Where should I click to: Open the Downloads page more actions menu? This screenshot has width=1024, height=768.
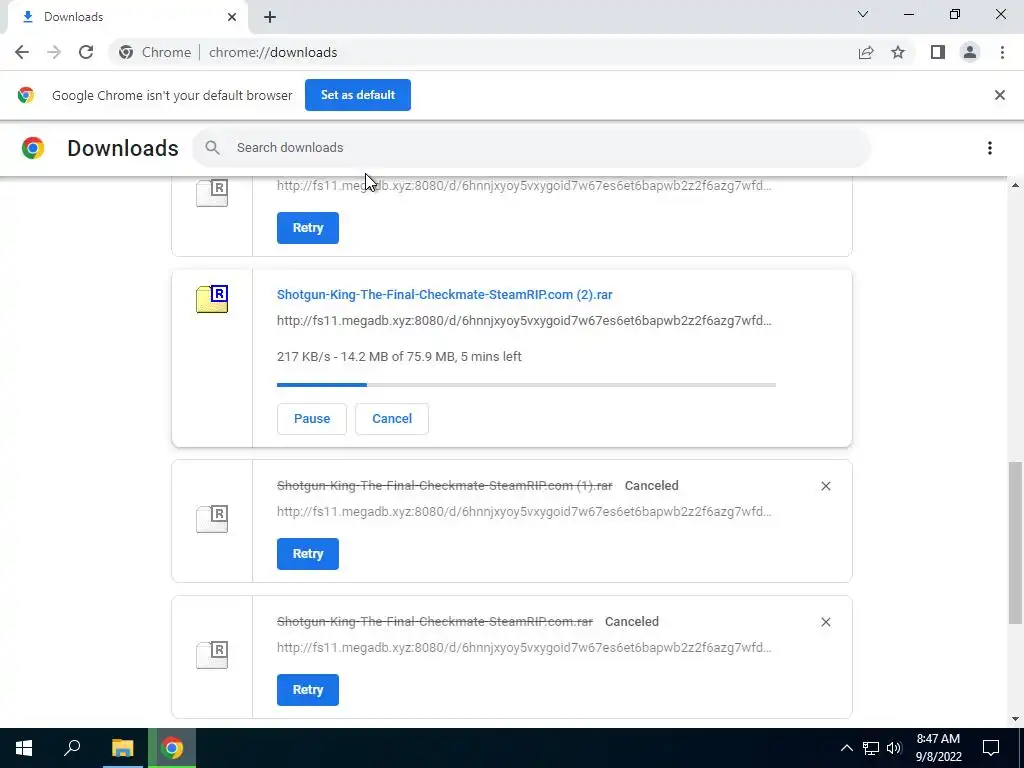tap(990, 148)
